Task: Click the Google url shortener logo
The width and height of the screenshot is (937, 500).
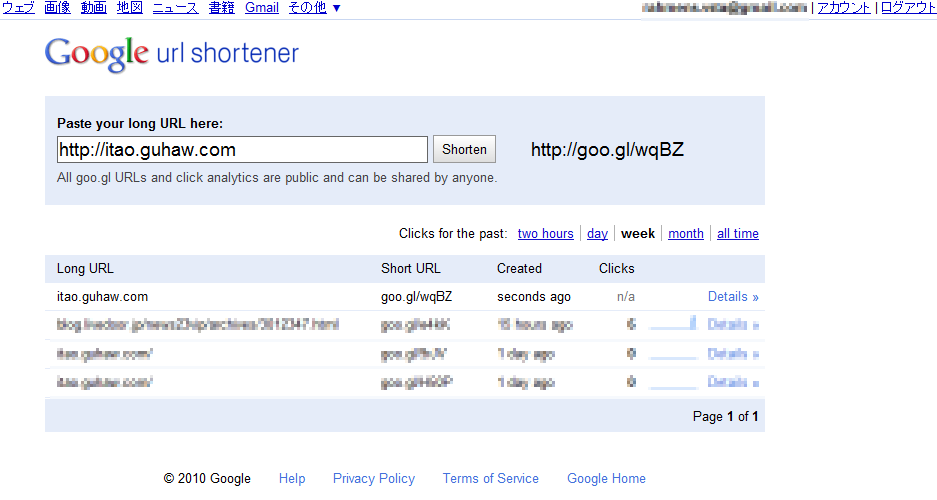Action: tap(172, 54)
